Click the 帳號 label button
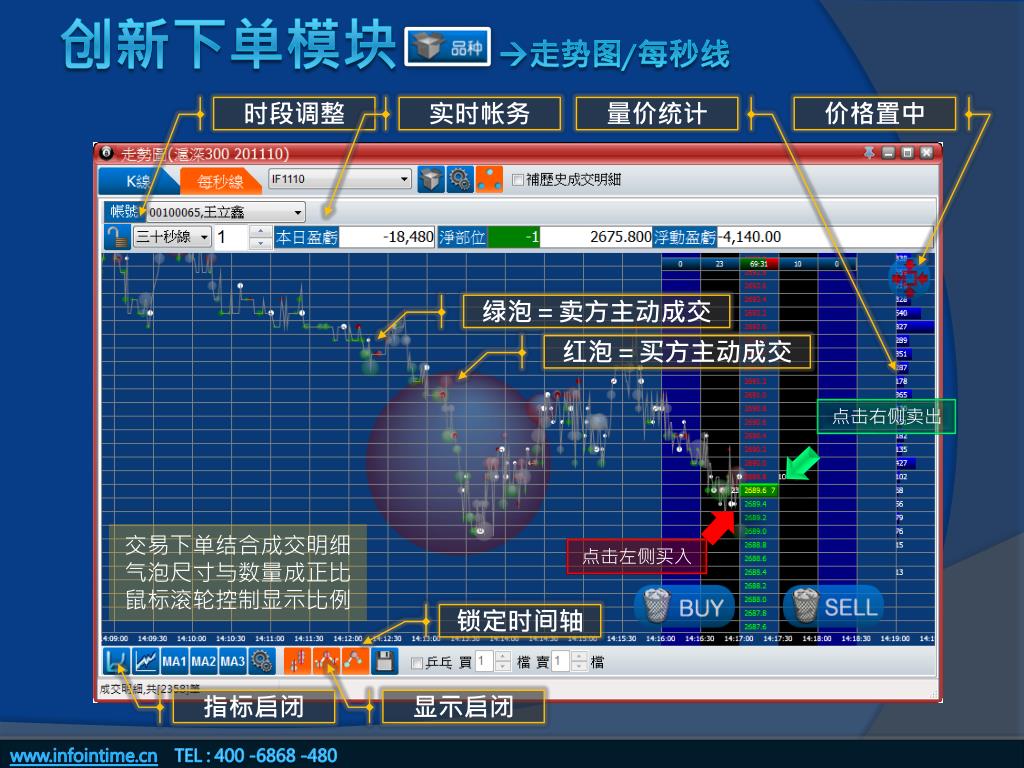The width and height of the screenshot is (1024, 768). 123,212
